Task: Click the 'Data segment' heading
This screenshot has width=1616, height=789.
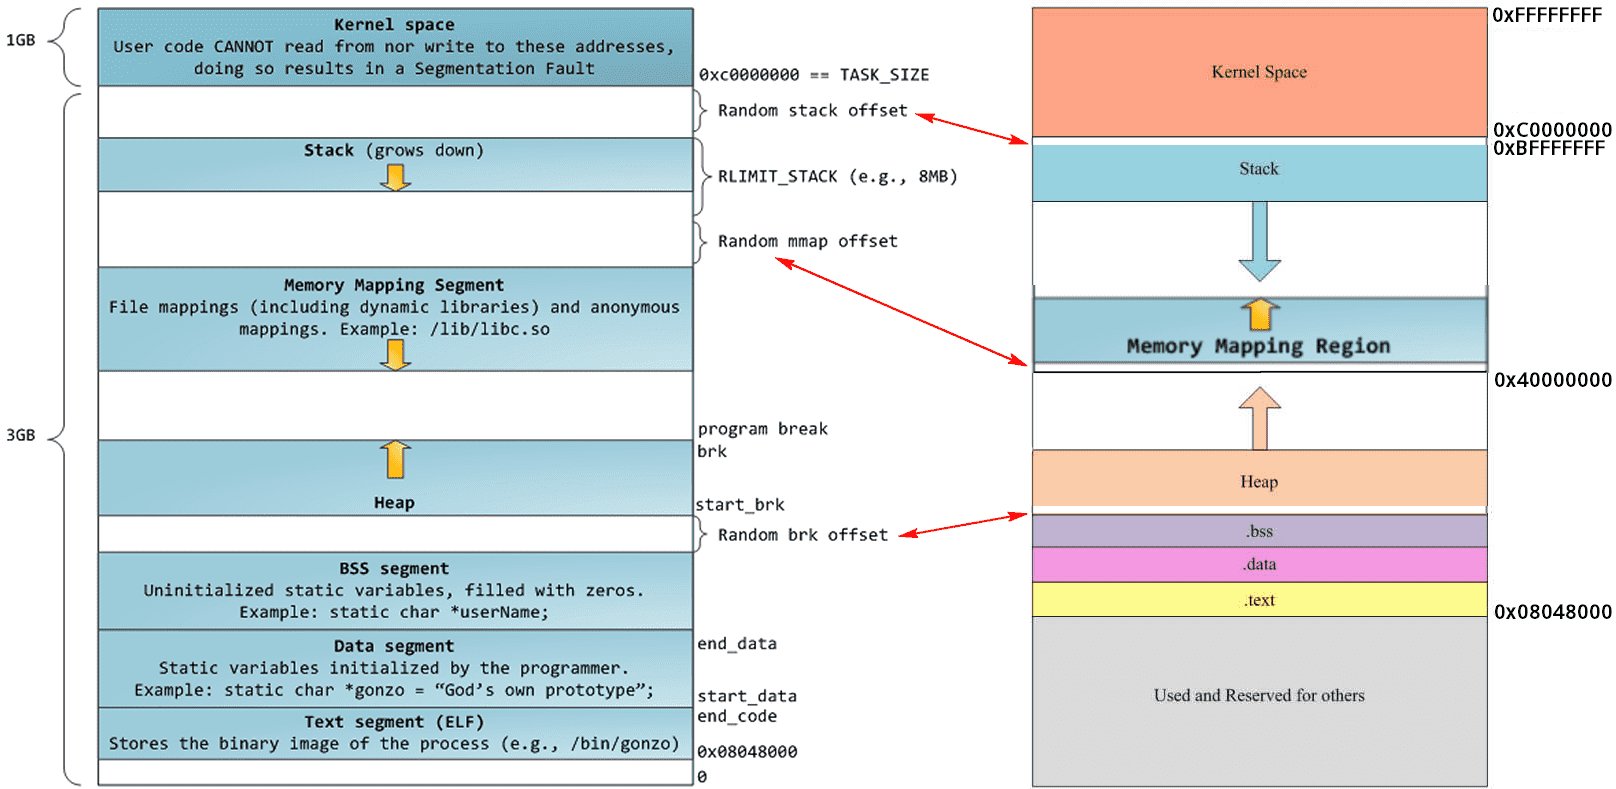Action: tap(394, 646)
